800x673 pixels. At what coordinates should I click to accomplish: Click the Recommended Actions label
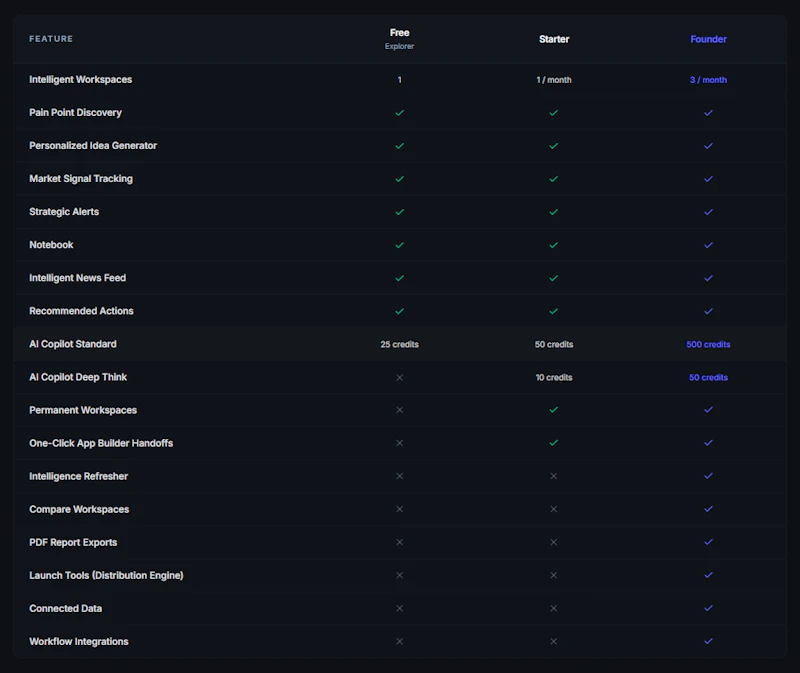click(82, 311)
